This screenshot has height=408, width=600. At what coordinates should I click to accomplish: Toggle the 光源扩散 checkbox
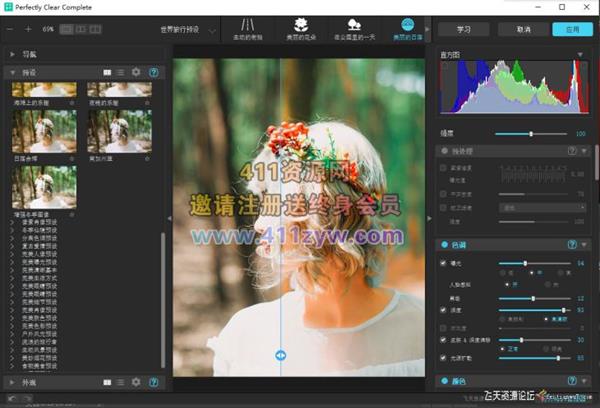pos(443,357)
